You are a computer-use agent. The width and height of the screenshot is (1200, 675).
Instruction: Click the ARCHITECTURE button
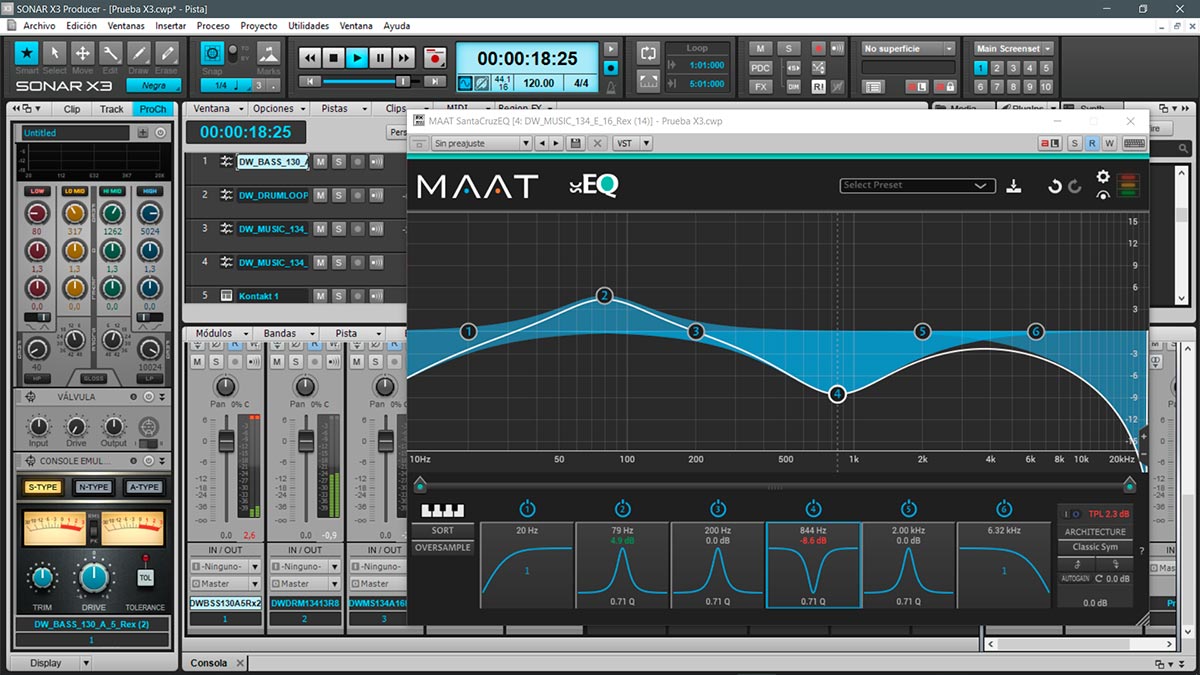(1095, 532)
